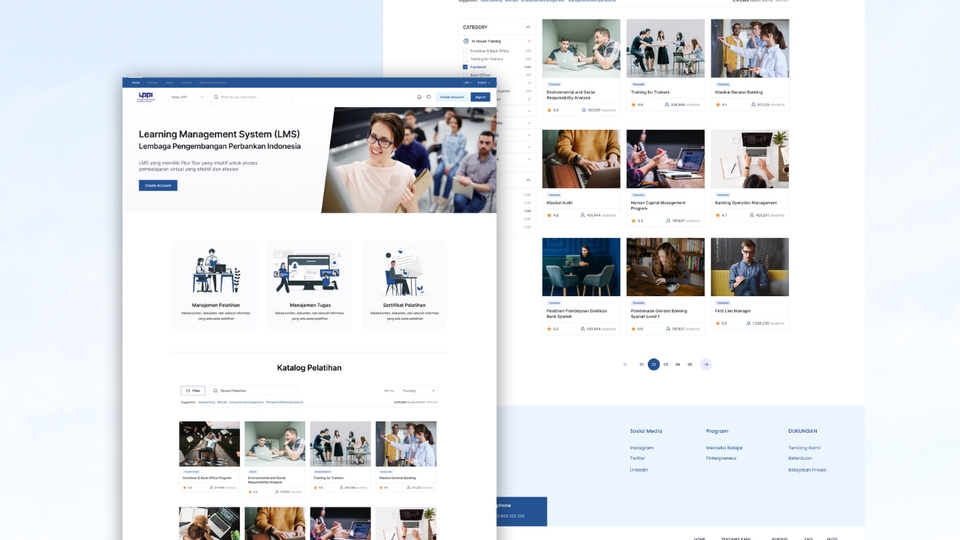The width and height of the screenshot is (960, 540).
Task: Open the Ketentuan footer link
Action: [x=800, y=458]
